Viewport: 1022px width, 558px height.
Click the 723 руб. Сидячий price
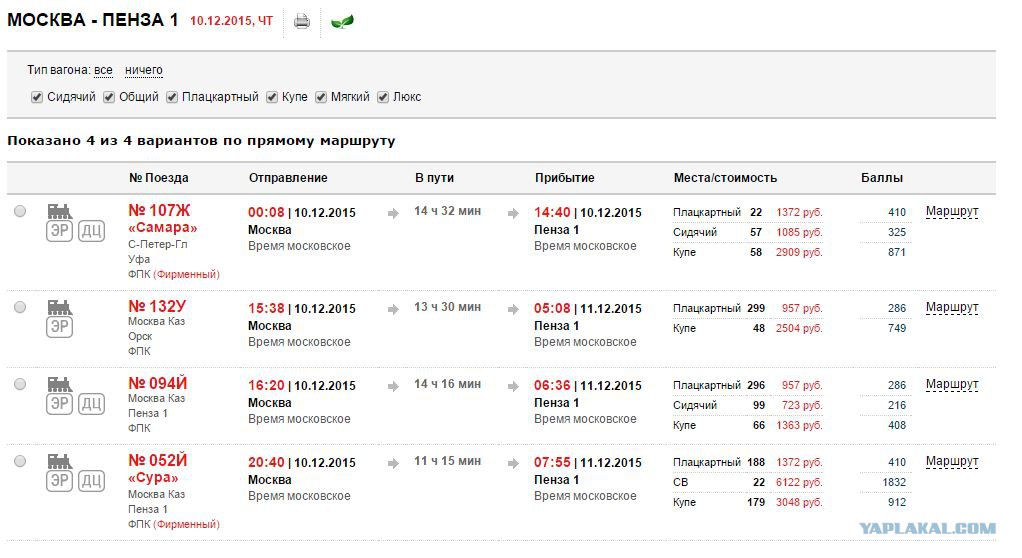click(x=802, y=405)
